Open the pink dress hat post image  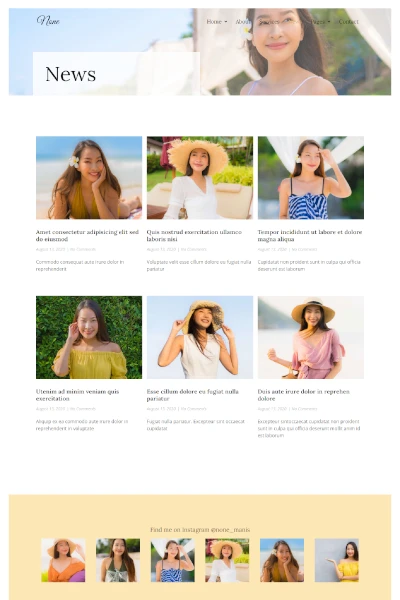311,337
